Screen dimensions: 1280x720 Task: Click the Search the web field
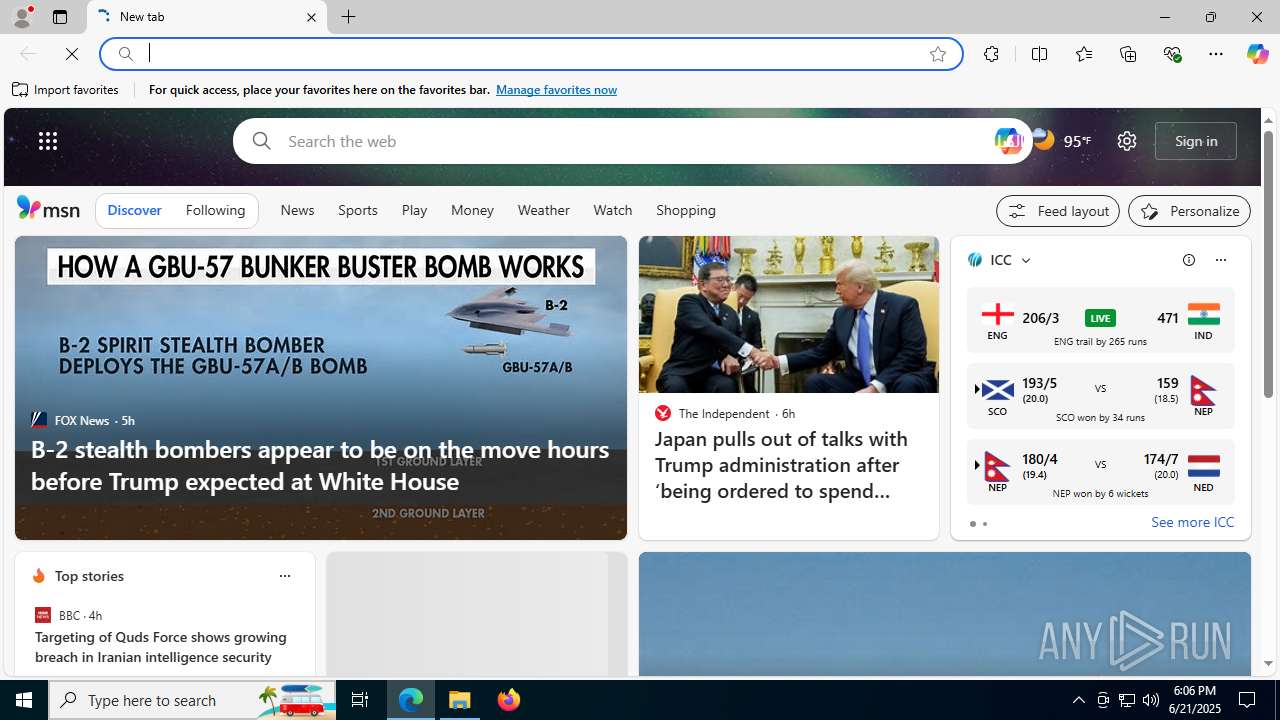pyautogui.click(x=635, y=141)
